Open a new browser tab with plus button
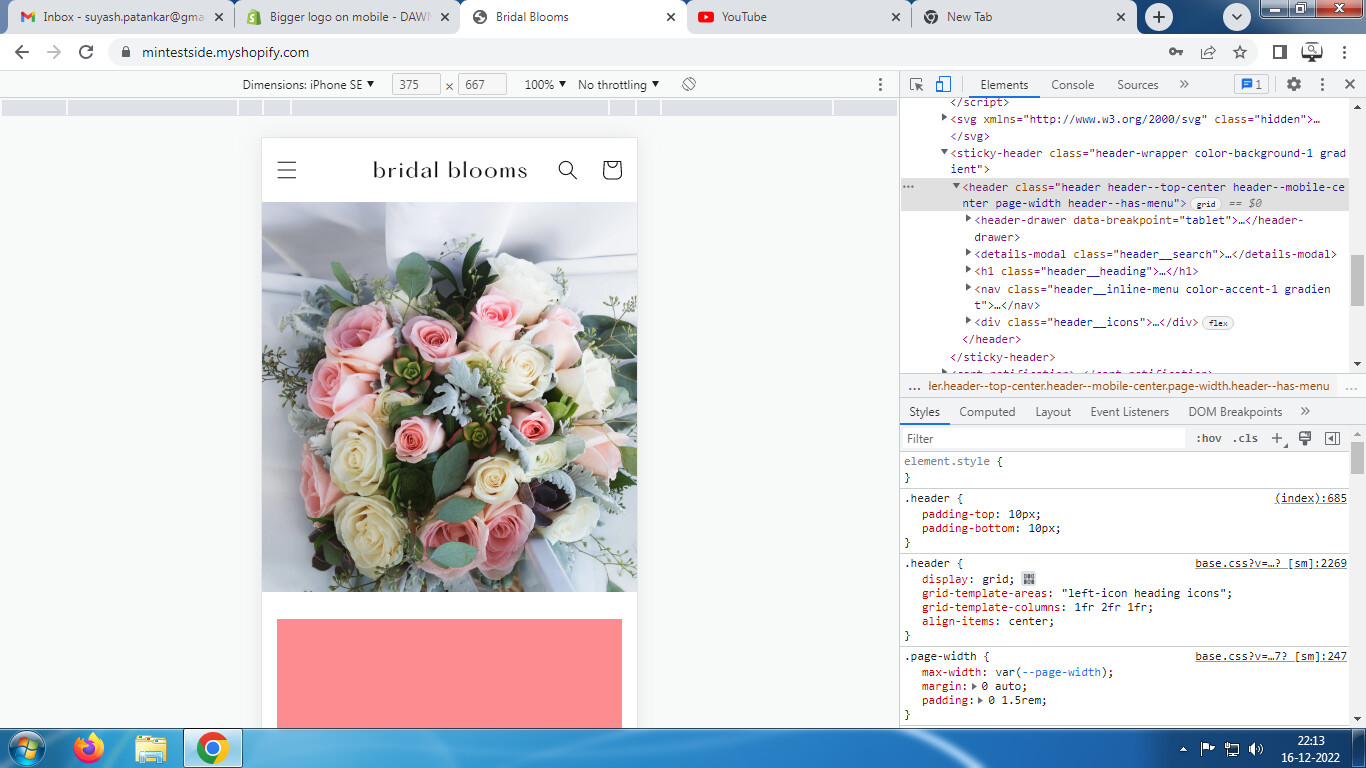1366x768 pixels. 1159,16
